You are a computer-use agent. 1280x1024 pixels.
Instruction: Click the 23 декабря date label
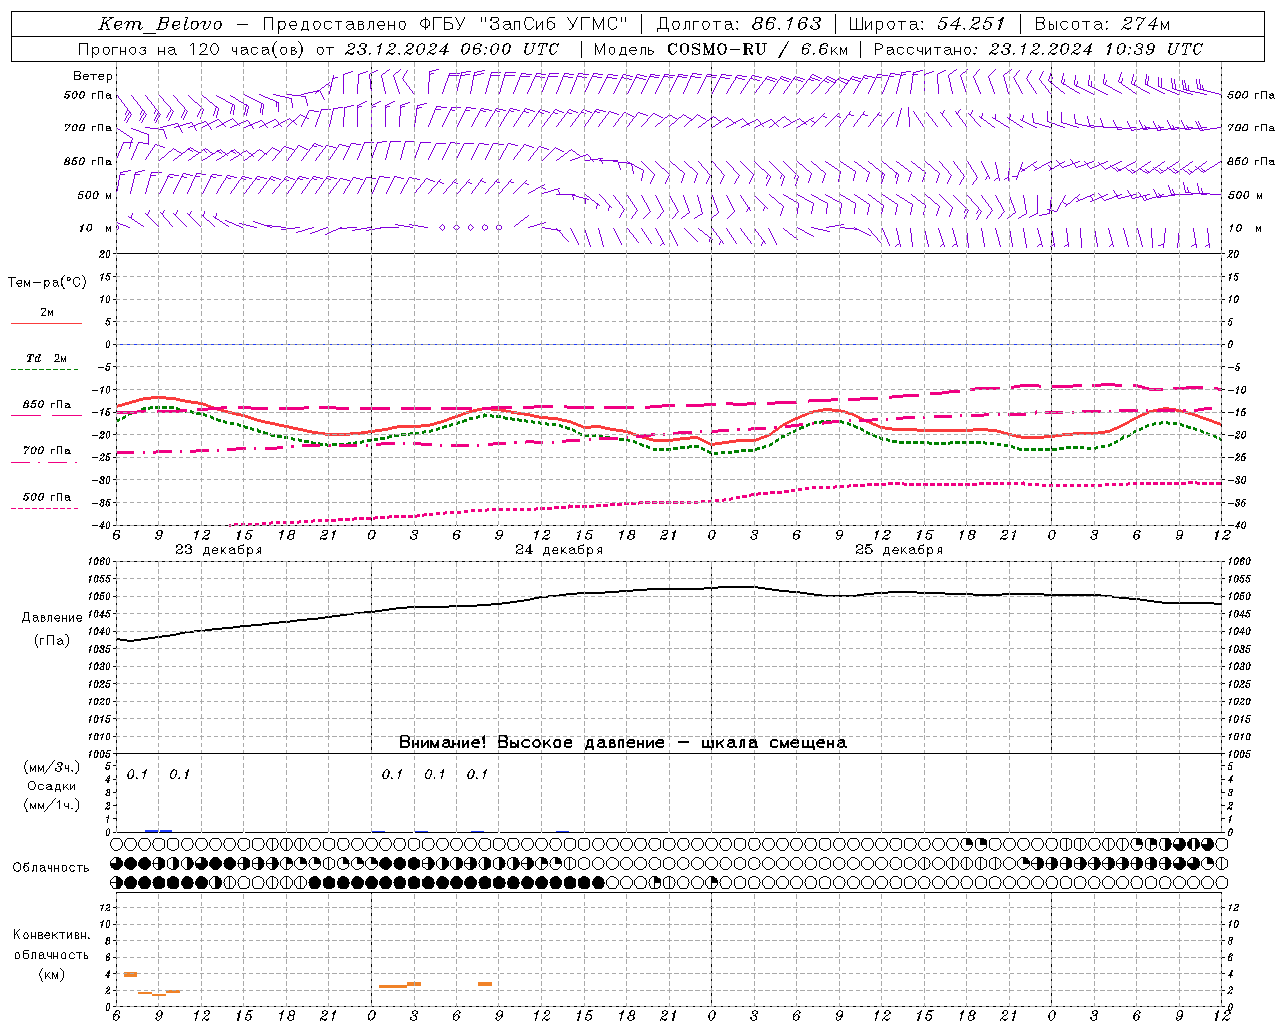click(218, 550)
